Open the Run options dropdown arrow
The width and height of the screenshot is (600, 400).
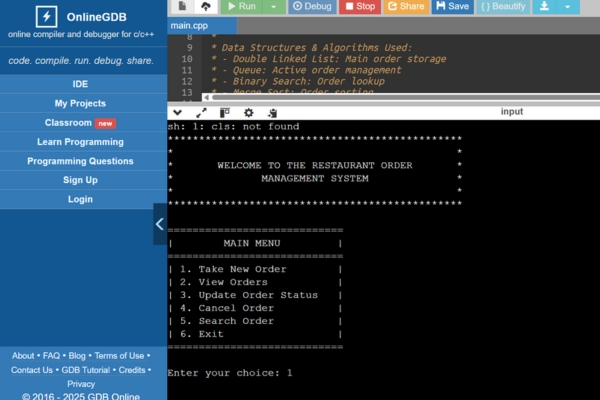274,6
